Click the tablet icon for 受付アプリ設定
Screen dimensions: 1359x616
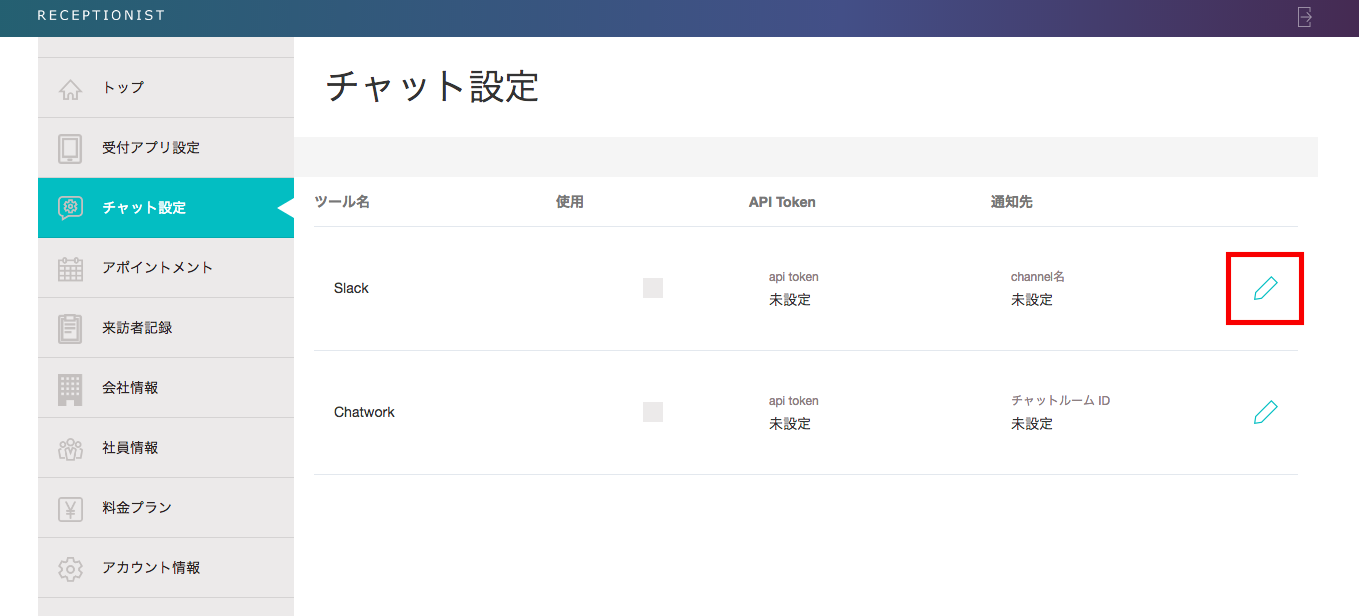(70, 148)
